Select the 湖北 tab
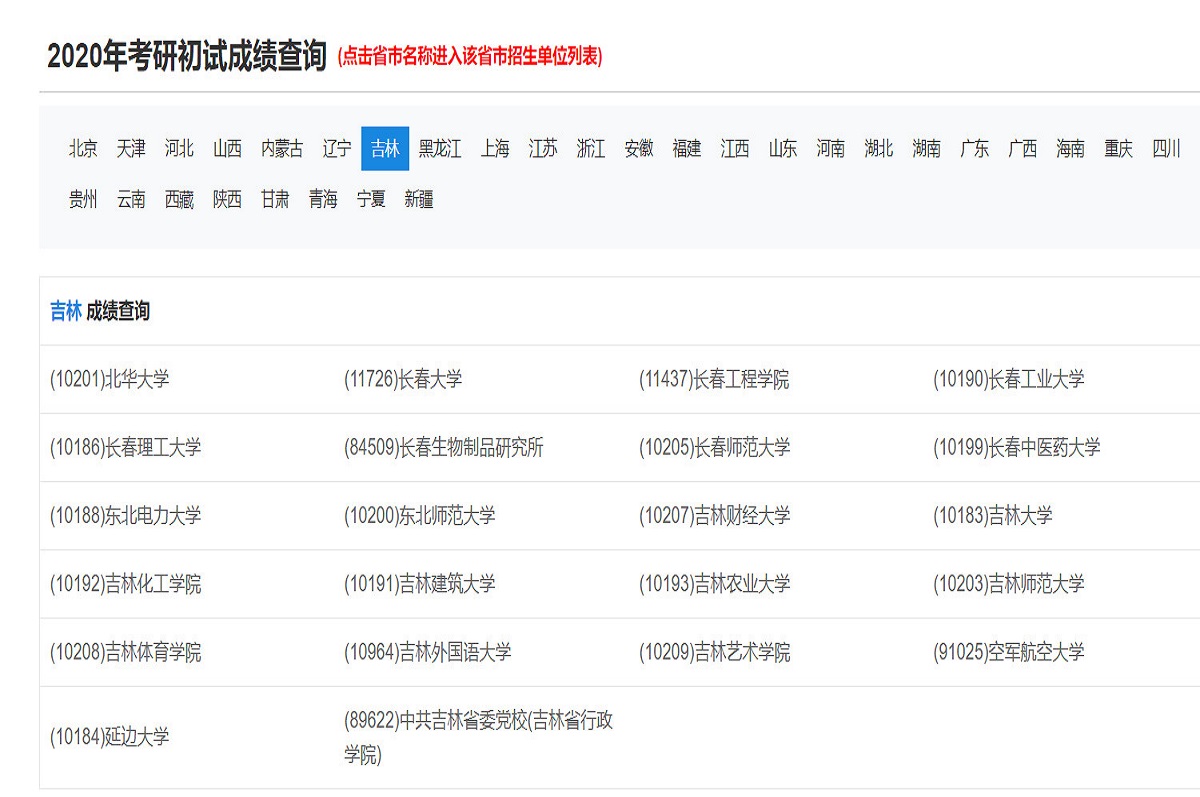Screen dimensions: 1200x797 click(x=879, y=149)
